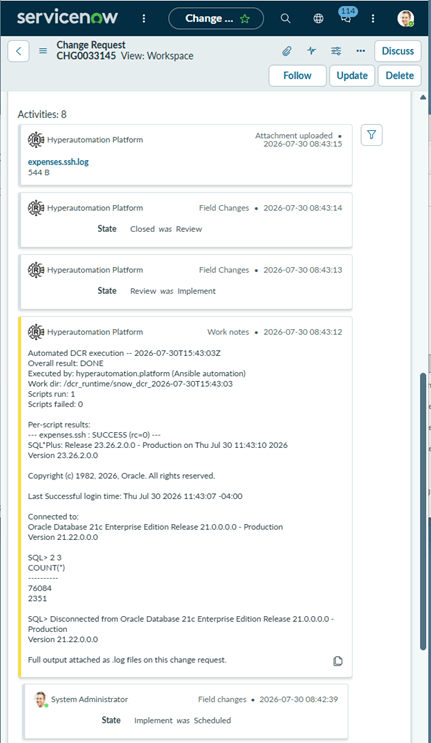Manage attachments via paperclip icon

pyautogui.click(x=287, y=51)
